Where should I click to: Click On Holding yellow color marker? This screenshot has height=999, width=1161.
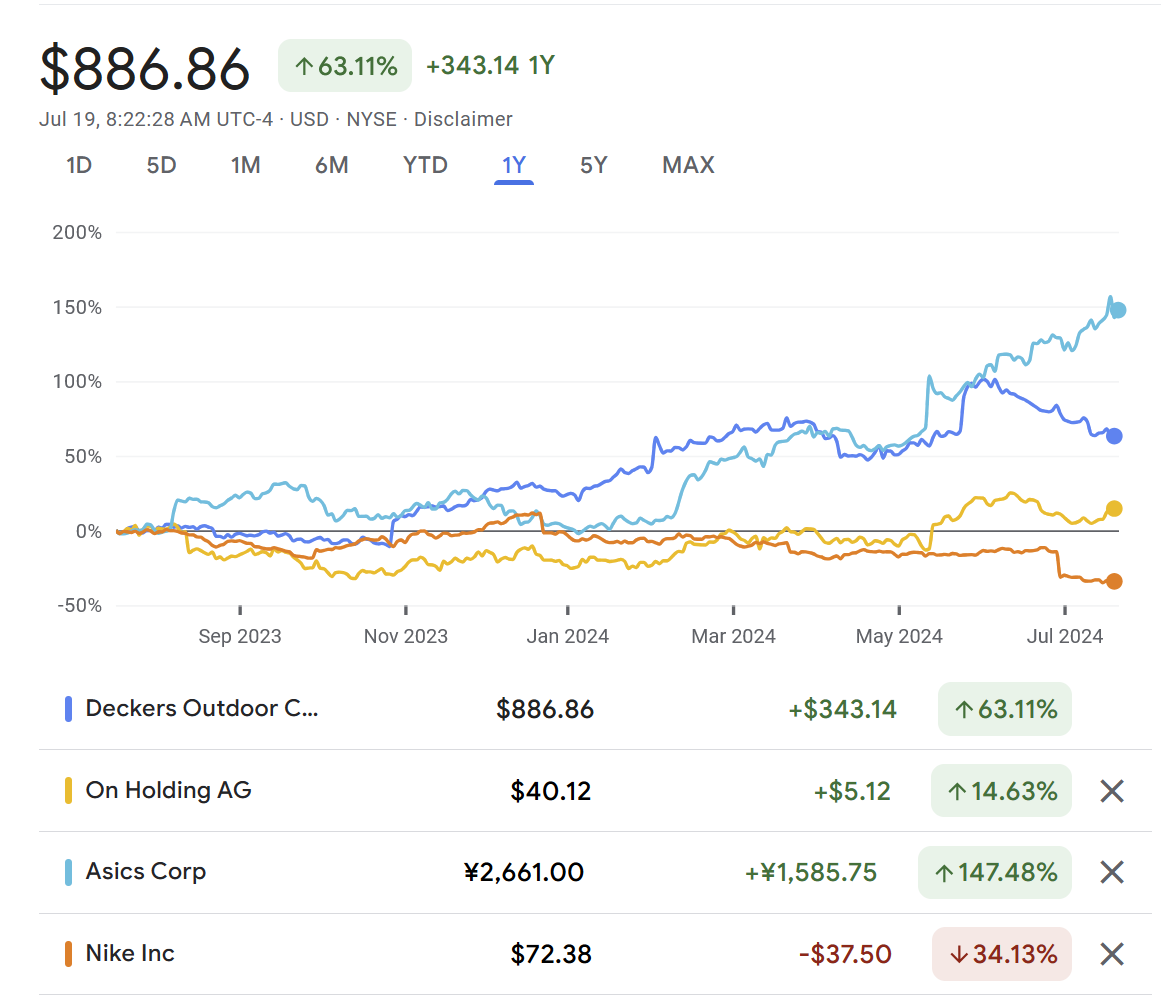pyautogui.click(x=68, y=790)
